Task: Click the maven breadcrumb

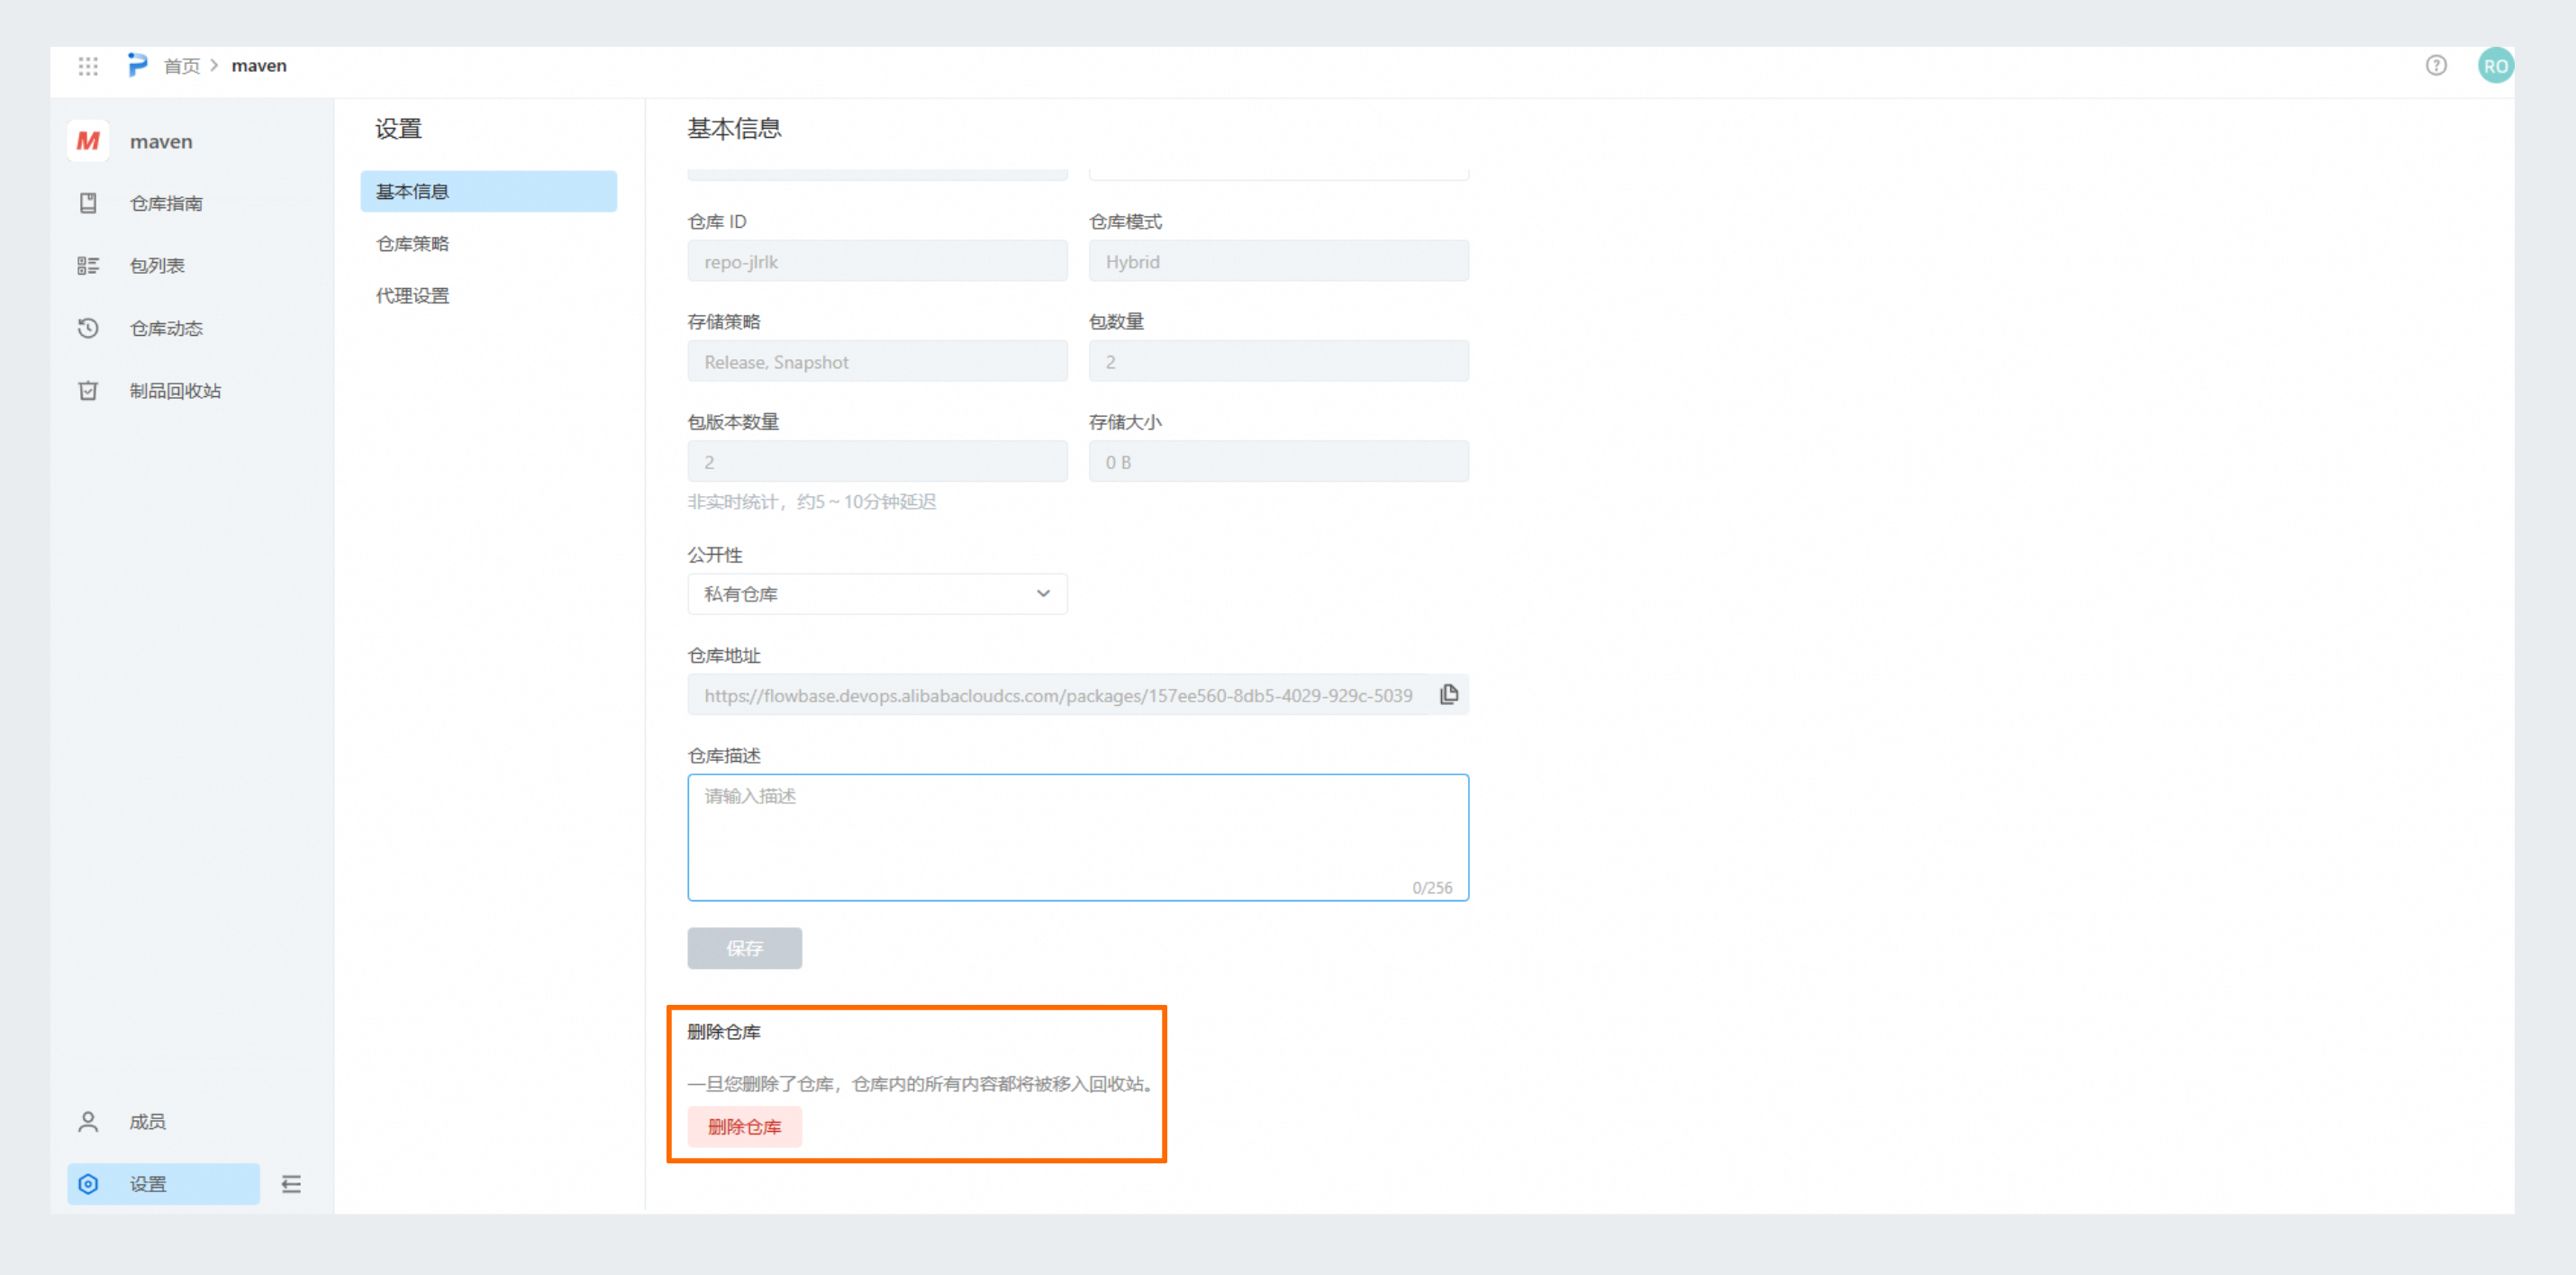Action: (x=259, y=66)
